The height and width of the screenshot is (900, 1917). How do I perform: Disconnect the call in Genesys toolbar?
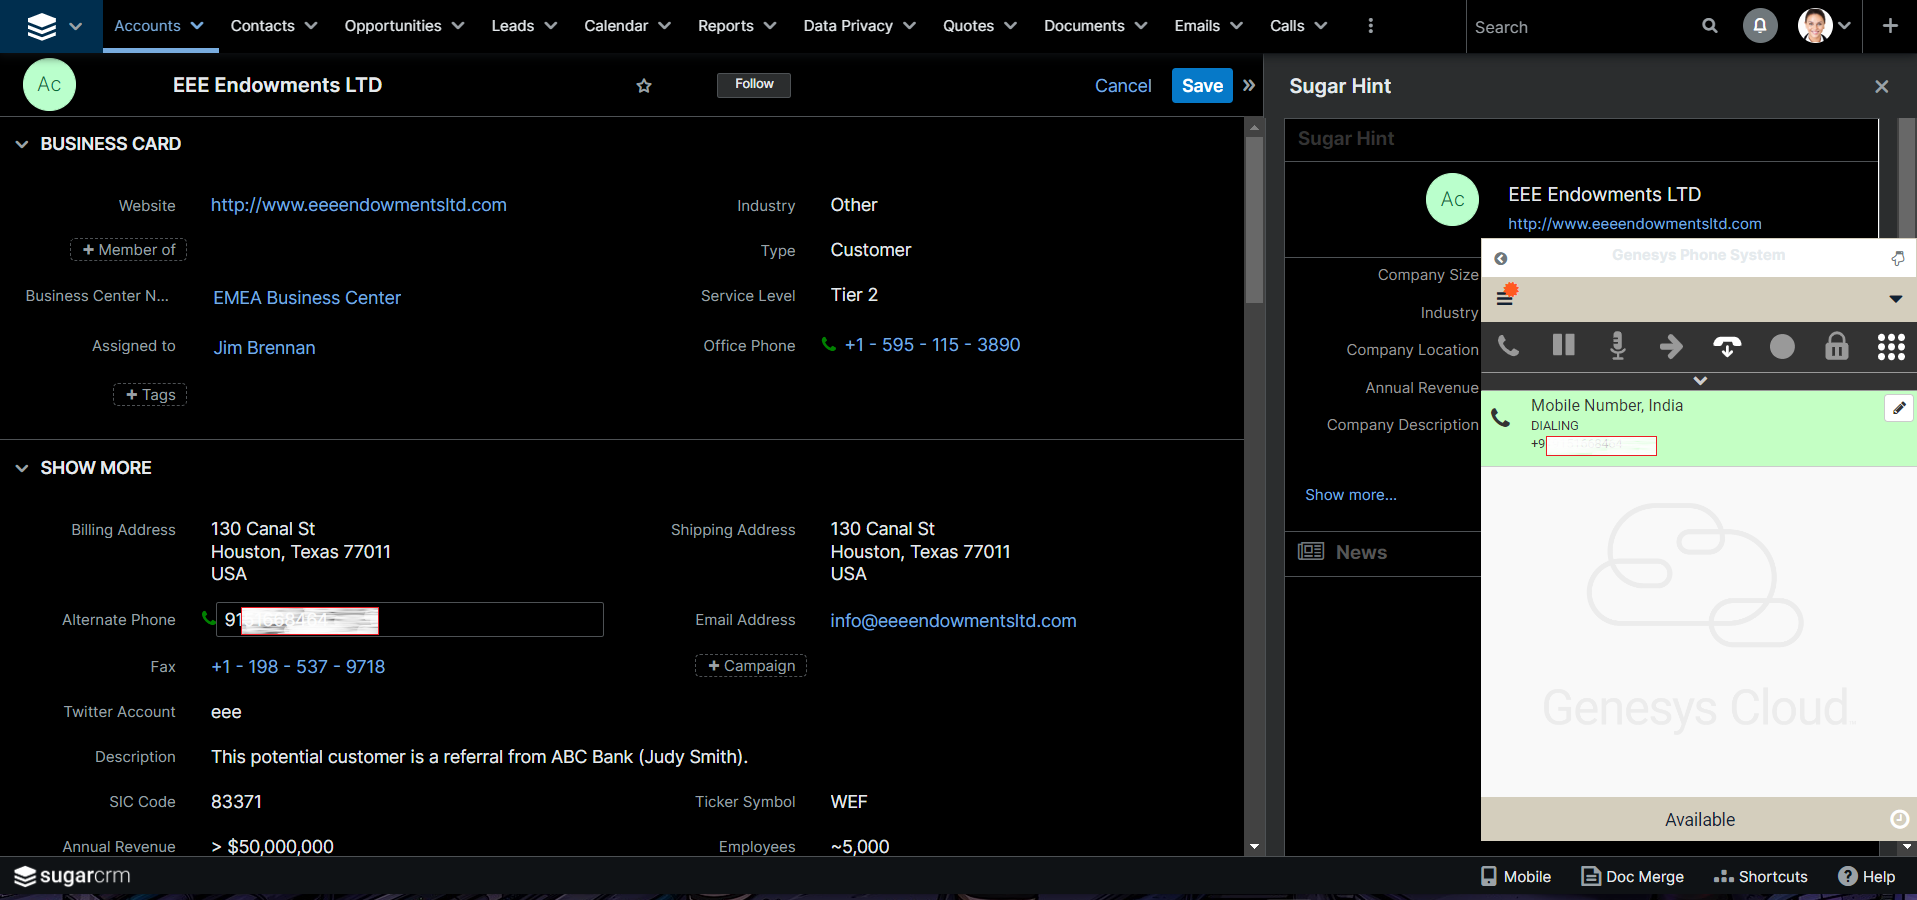tap(1727, 347)
